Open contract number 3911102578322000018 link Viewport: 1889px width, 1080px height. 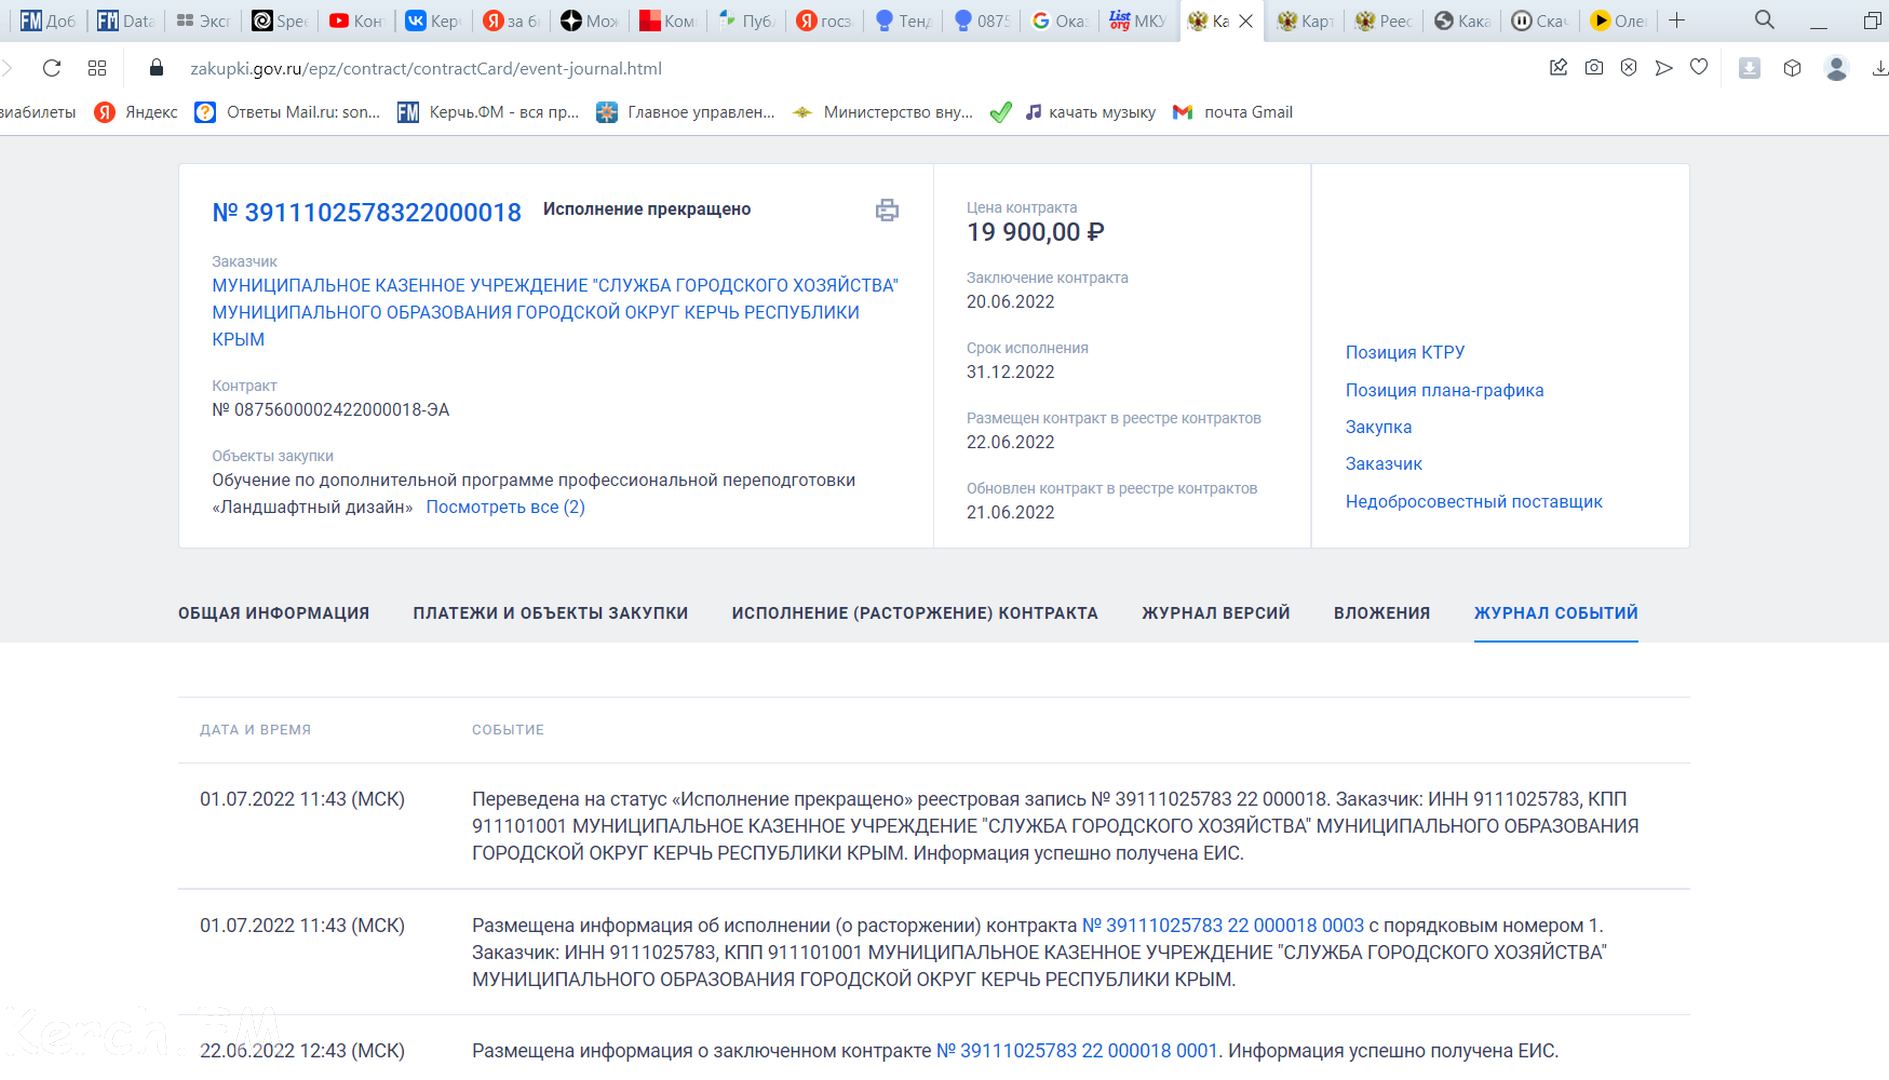(x=366, y=212)
